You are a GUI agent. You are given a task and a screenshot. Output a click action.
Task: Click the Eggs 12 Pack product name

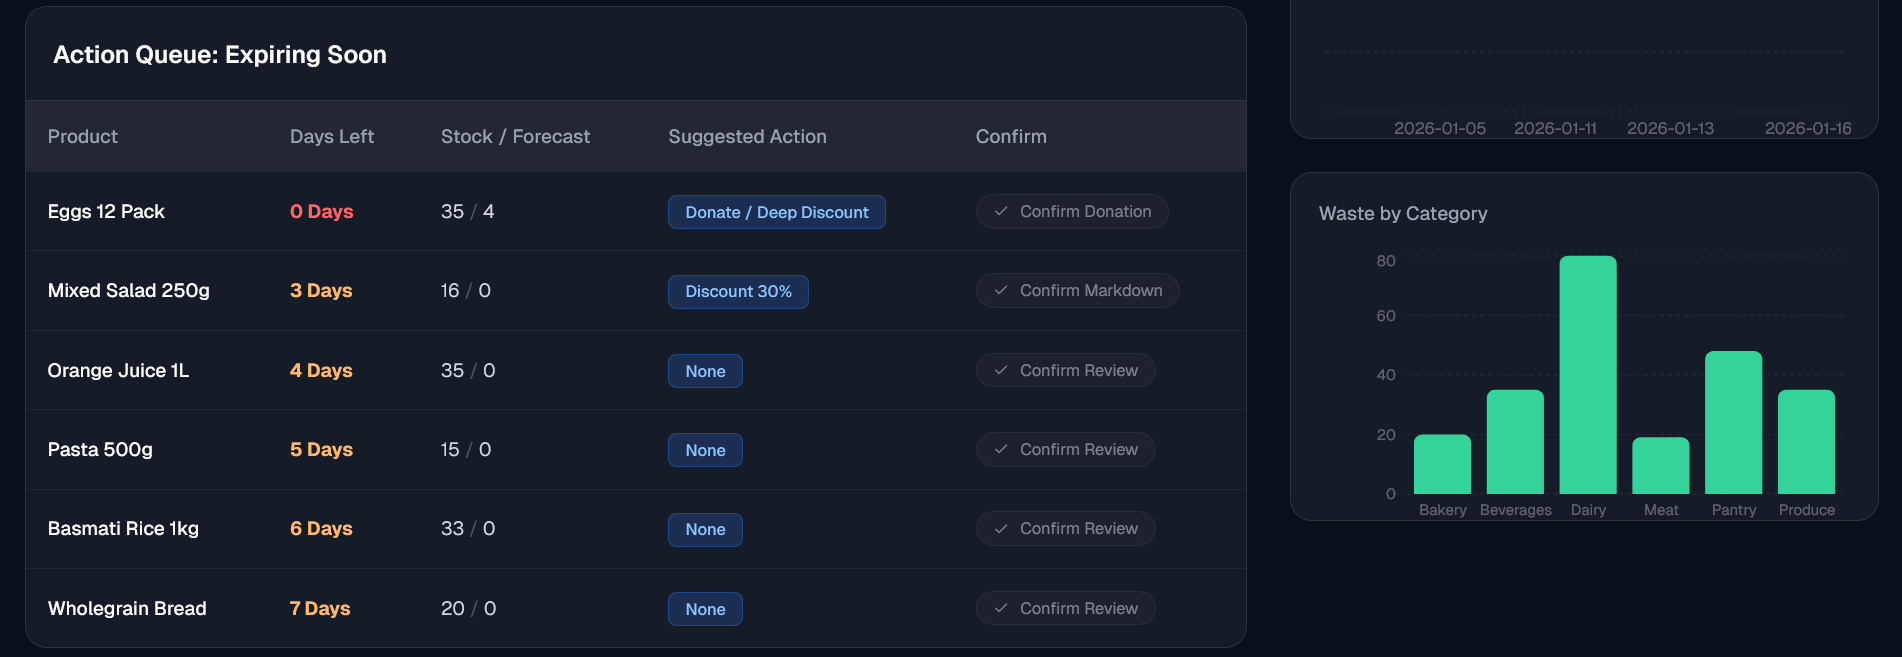[106, 212]
